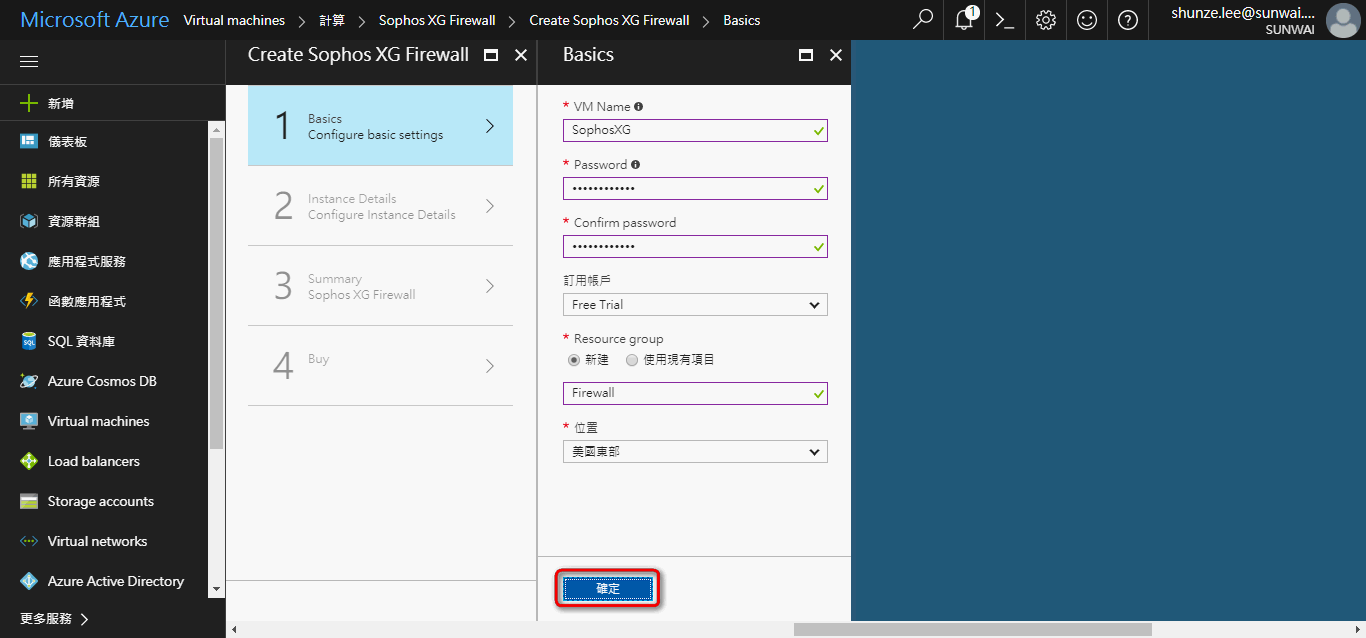Go to Virtual machines breadcrumb
1366x638 pixels.
click(234, 20)
